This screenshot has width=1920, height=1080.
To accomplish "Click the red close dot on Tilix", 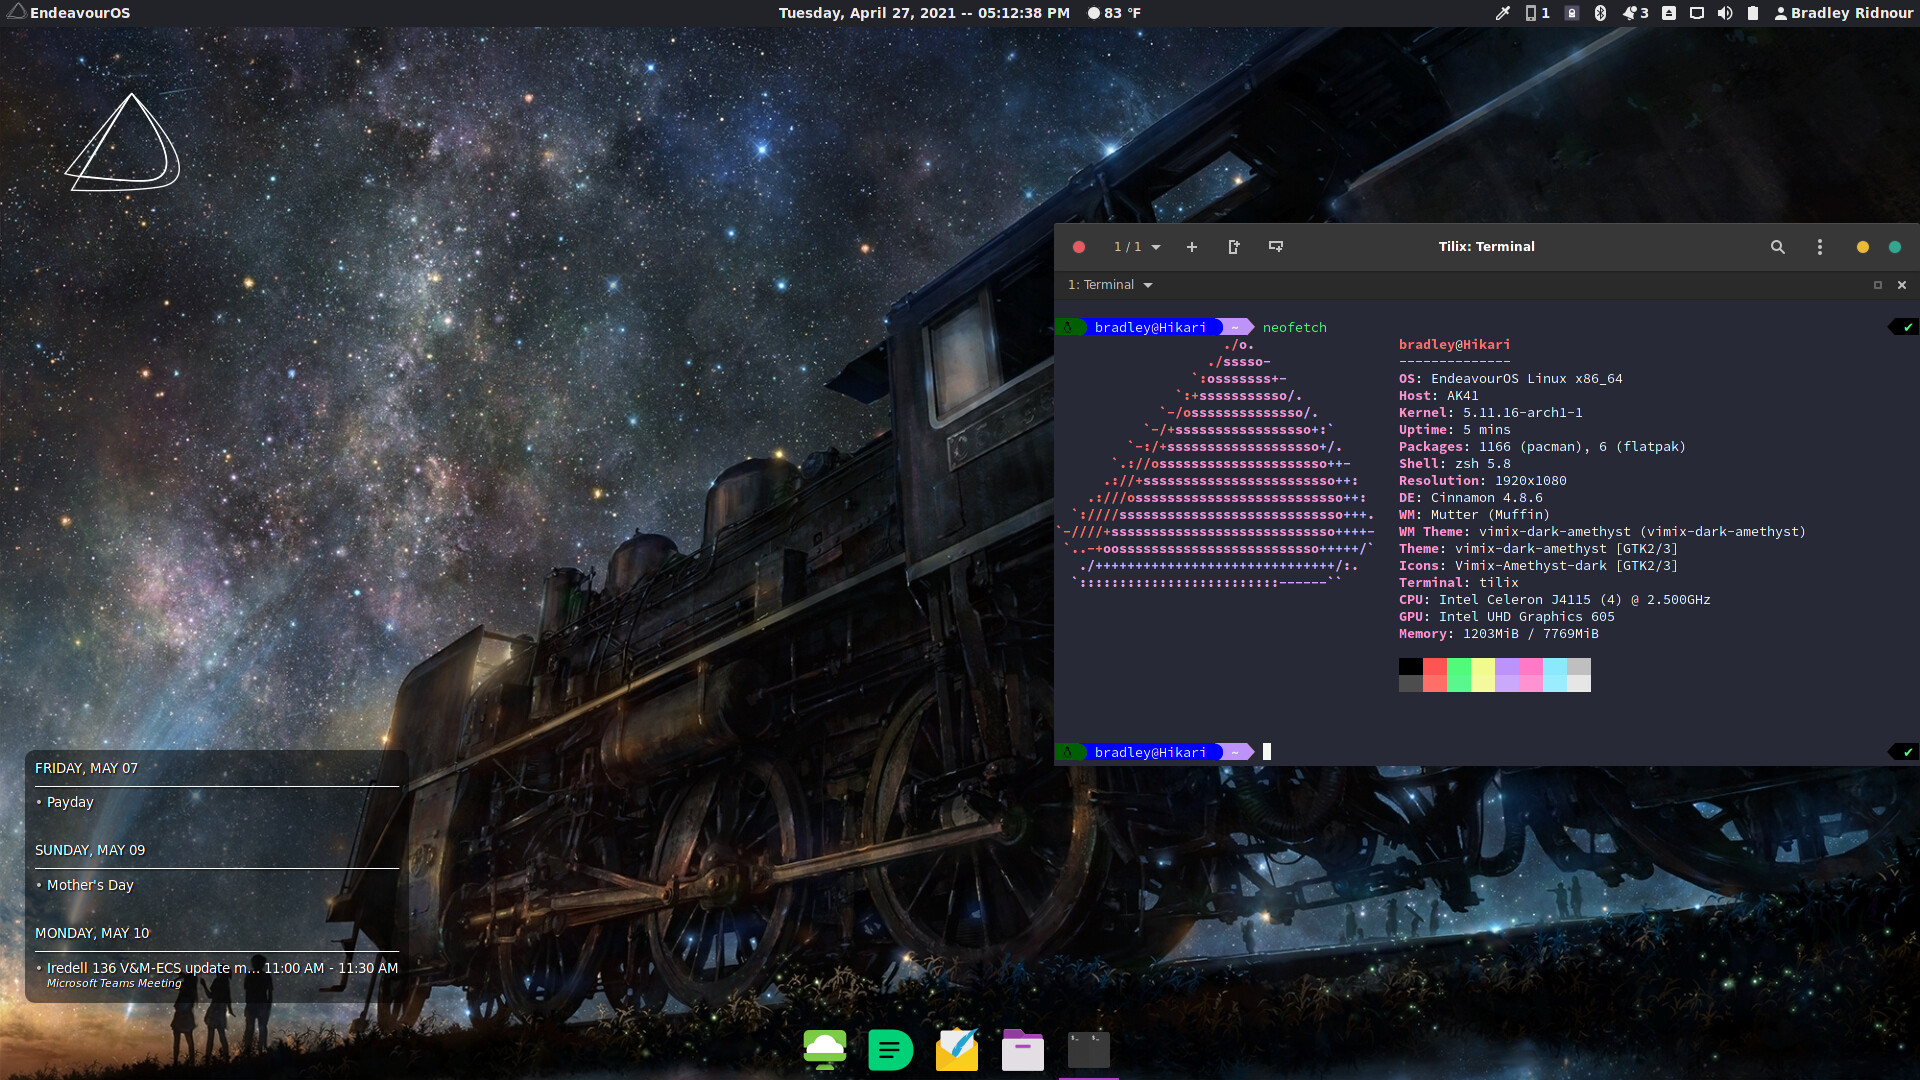I will (1079, 247).
